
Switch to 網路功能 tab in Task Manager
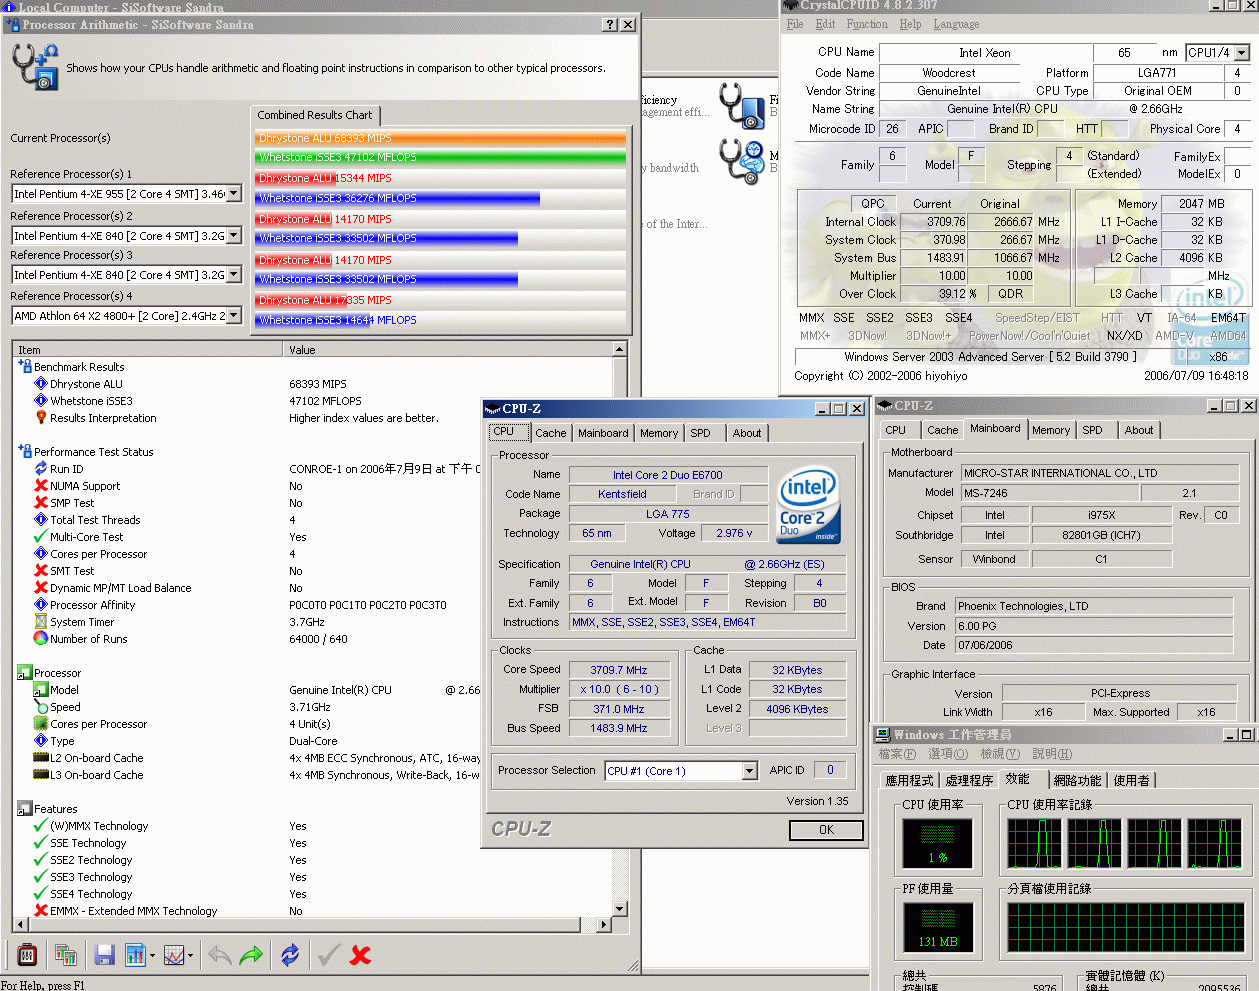pyautogui.click(x=1077, y=781)
